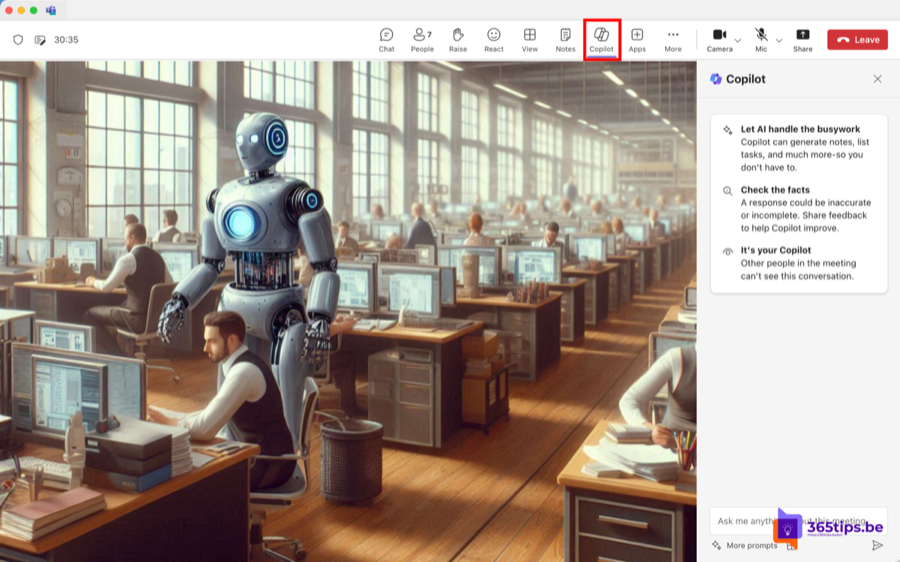The width and height of the screenshot is (900, 562).
Task: Click the shield security icon
Action: coord(18,40)
